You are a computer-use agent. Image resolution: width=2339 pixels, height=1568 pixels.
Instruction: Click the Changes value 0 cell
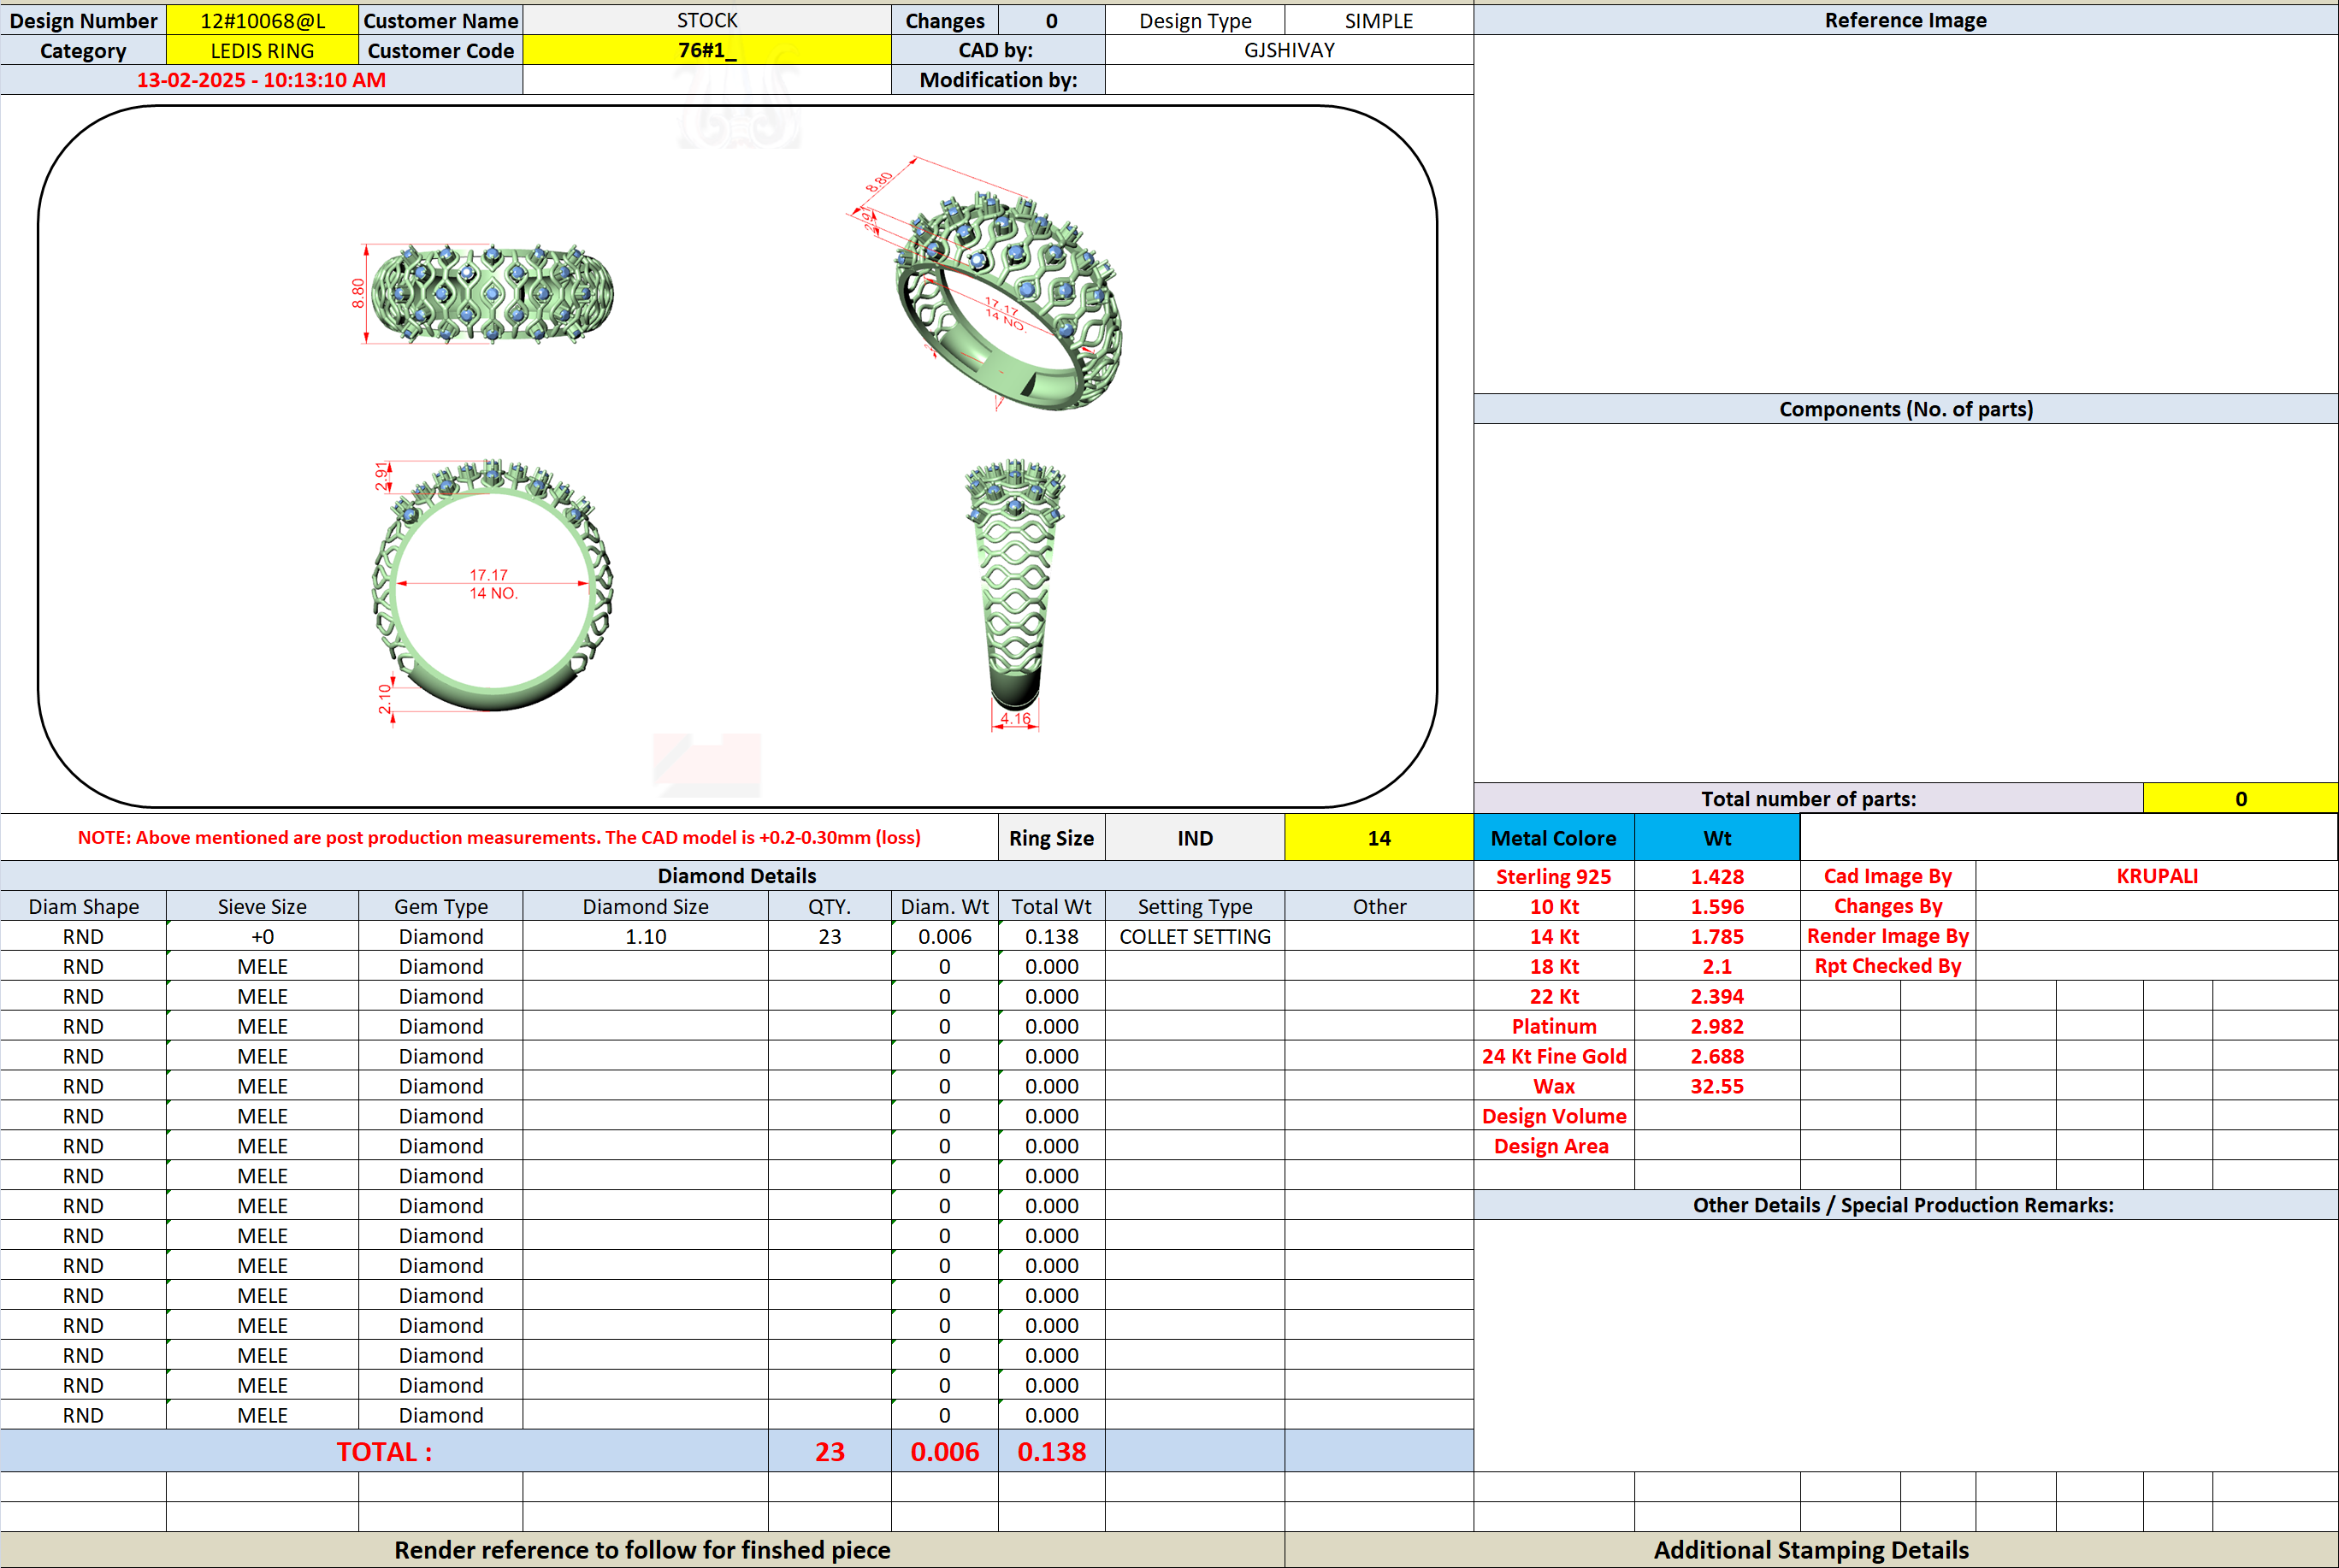tap(1051, 20)
